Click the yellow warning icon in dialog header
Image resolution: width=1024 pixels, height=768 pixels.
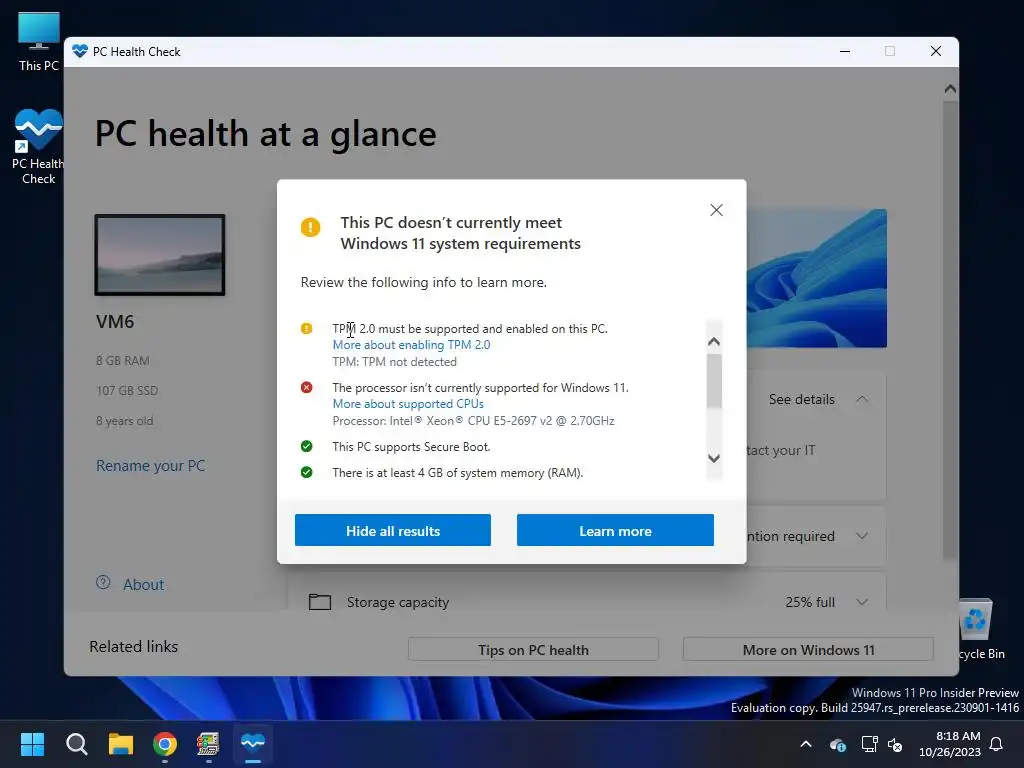[310, 227]
